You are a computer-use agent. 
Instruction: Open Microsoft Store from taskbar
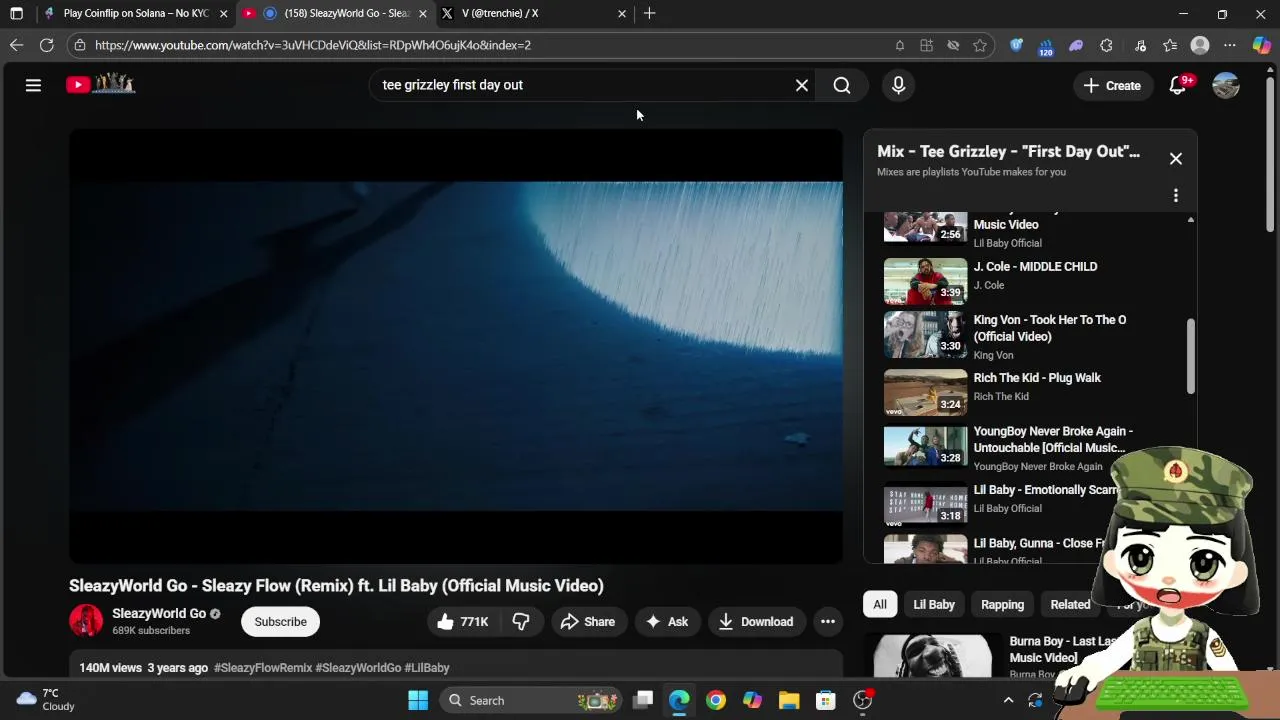click(x=826, y=700)
